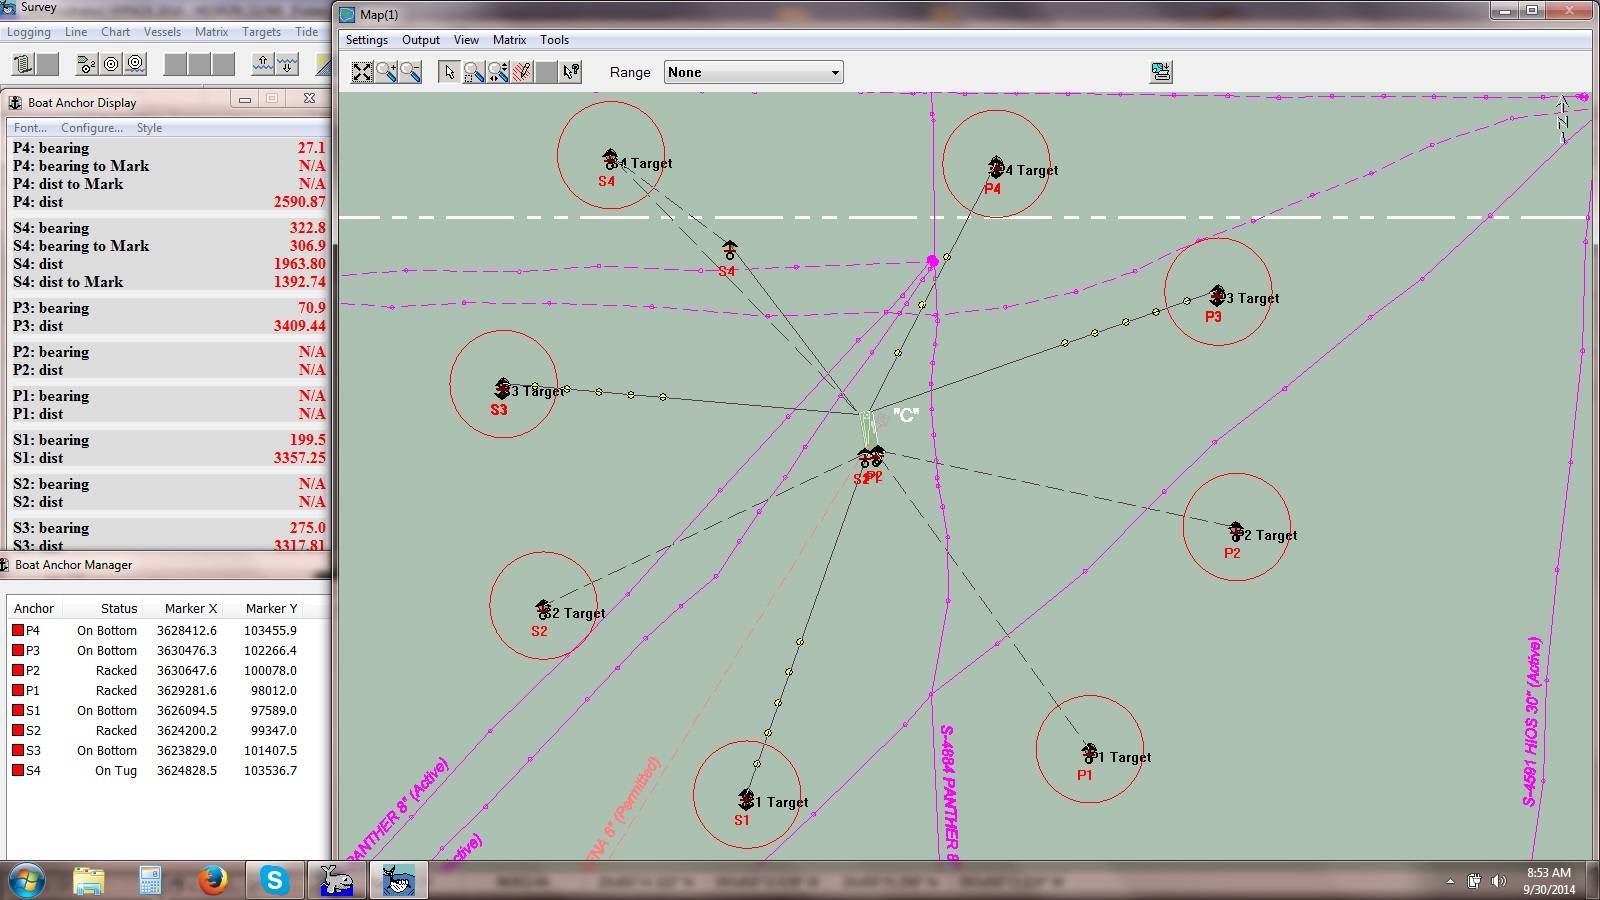
Task: Select anchor P2 row in Anchor Manager
Action: pyautogui.click(x=168, y=671)
